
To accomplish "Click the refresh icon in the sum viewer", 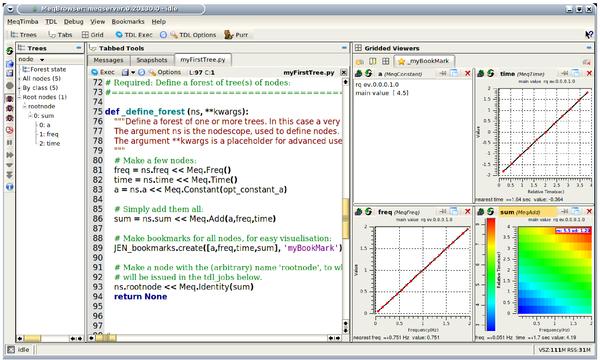I will [491, 211].
